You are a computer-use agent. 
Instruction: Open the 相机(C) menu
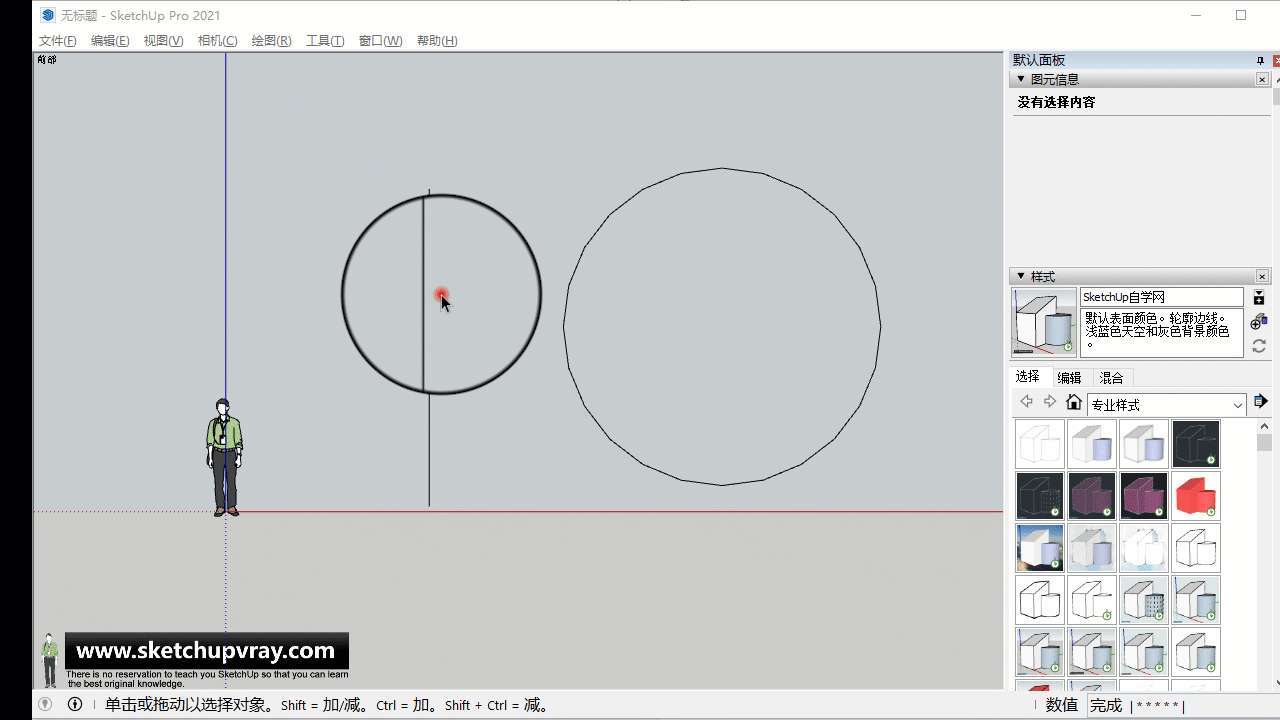pos(217,41)
